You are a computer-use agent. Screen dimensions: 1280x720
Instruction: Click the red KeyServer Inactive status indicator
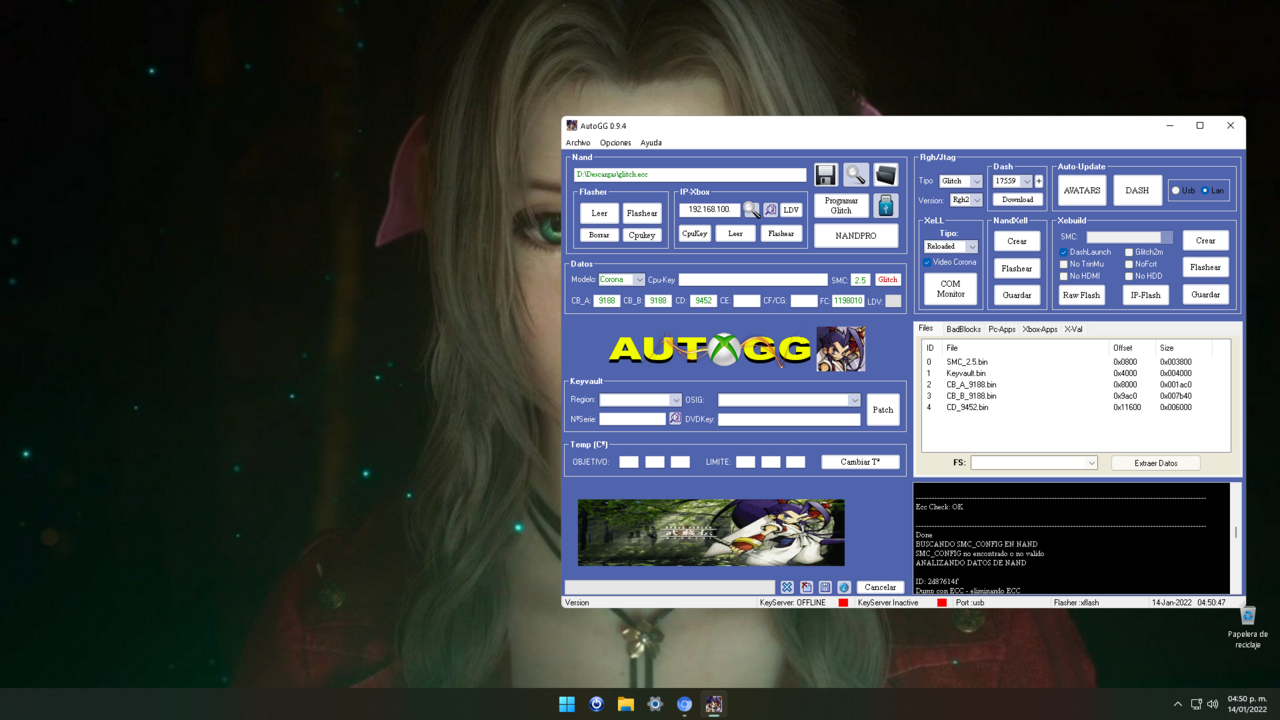pyautogui.click(x=941, y=603)
